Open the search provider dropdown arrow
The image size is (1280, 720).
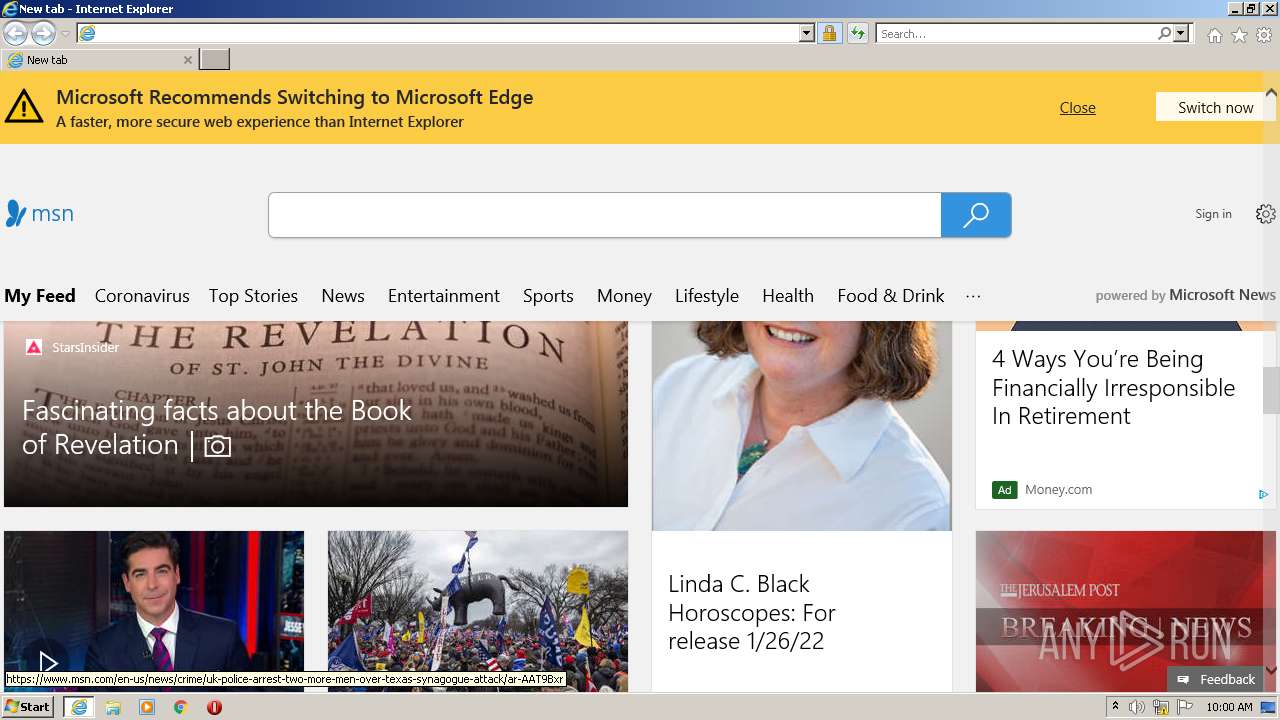tap(1181, 33)
